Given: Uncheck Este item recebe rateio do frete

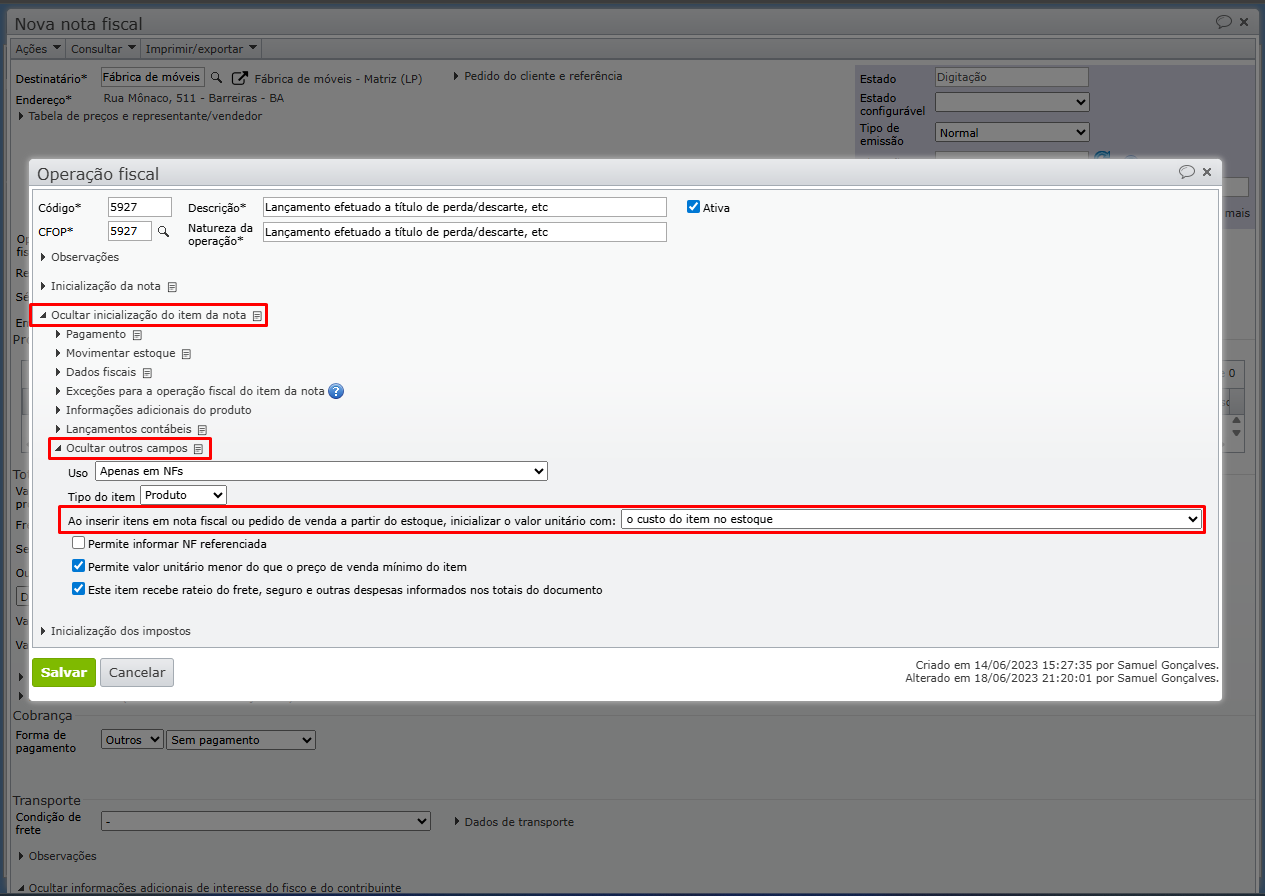Looking at the screenshot, I should click(79, 589).
